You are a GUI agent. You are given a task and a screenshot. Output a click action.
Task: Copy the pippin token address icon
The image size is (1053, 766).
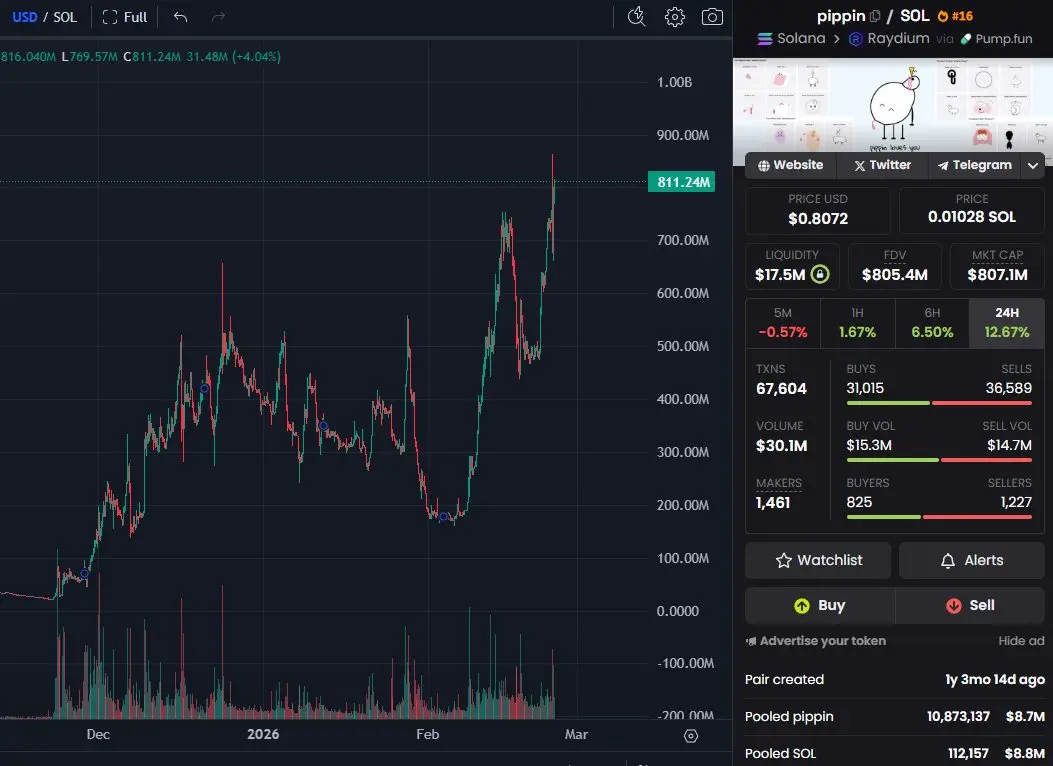point(874,16)
